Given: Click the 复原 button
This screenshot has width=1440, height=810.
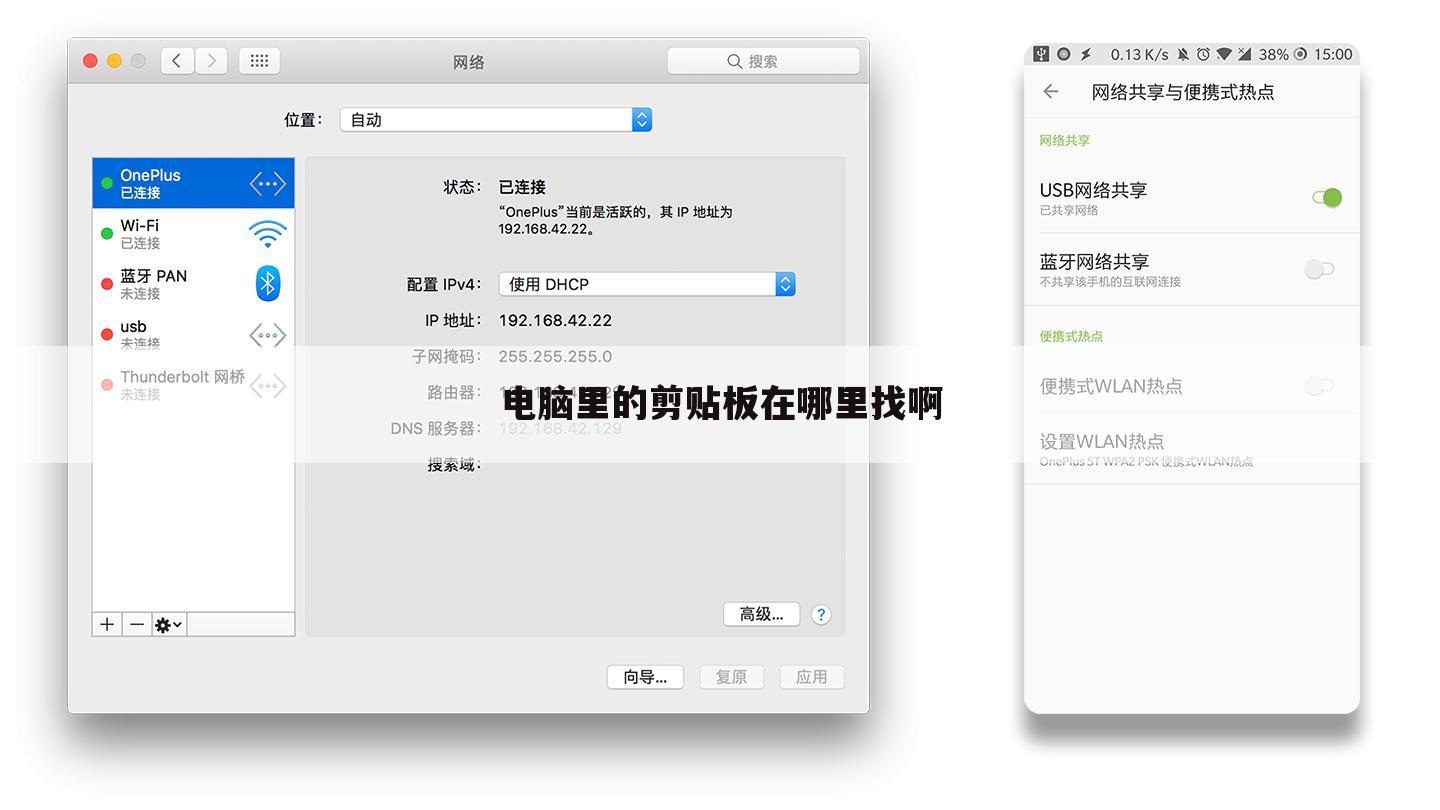Looking at the screenshot, I should point(731,677).
